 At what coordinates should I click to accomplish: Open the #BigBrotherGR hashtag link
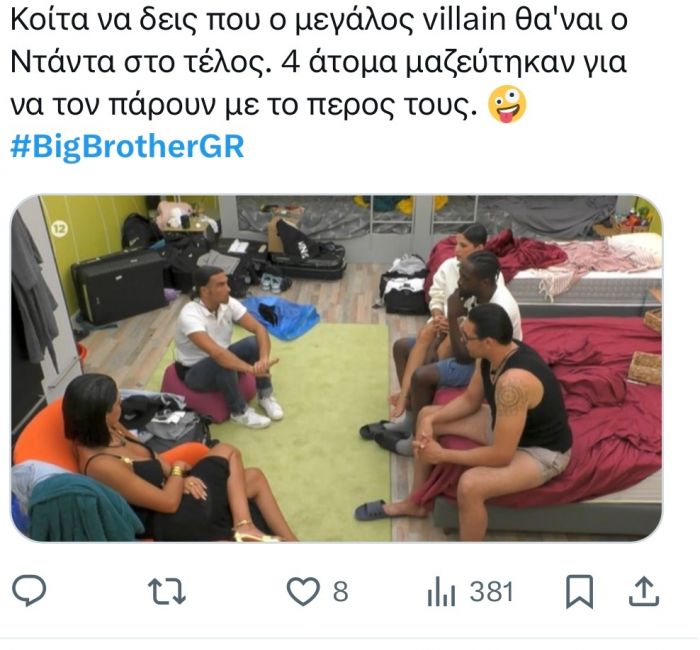[127, 147]
